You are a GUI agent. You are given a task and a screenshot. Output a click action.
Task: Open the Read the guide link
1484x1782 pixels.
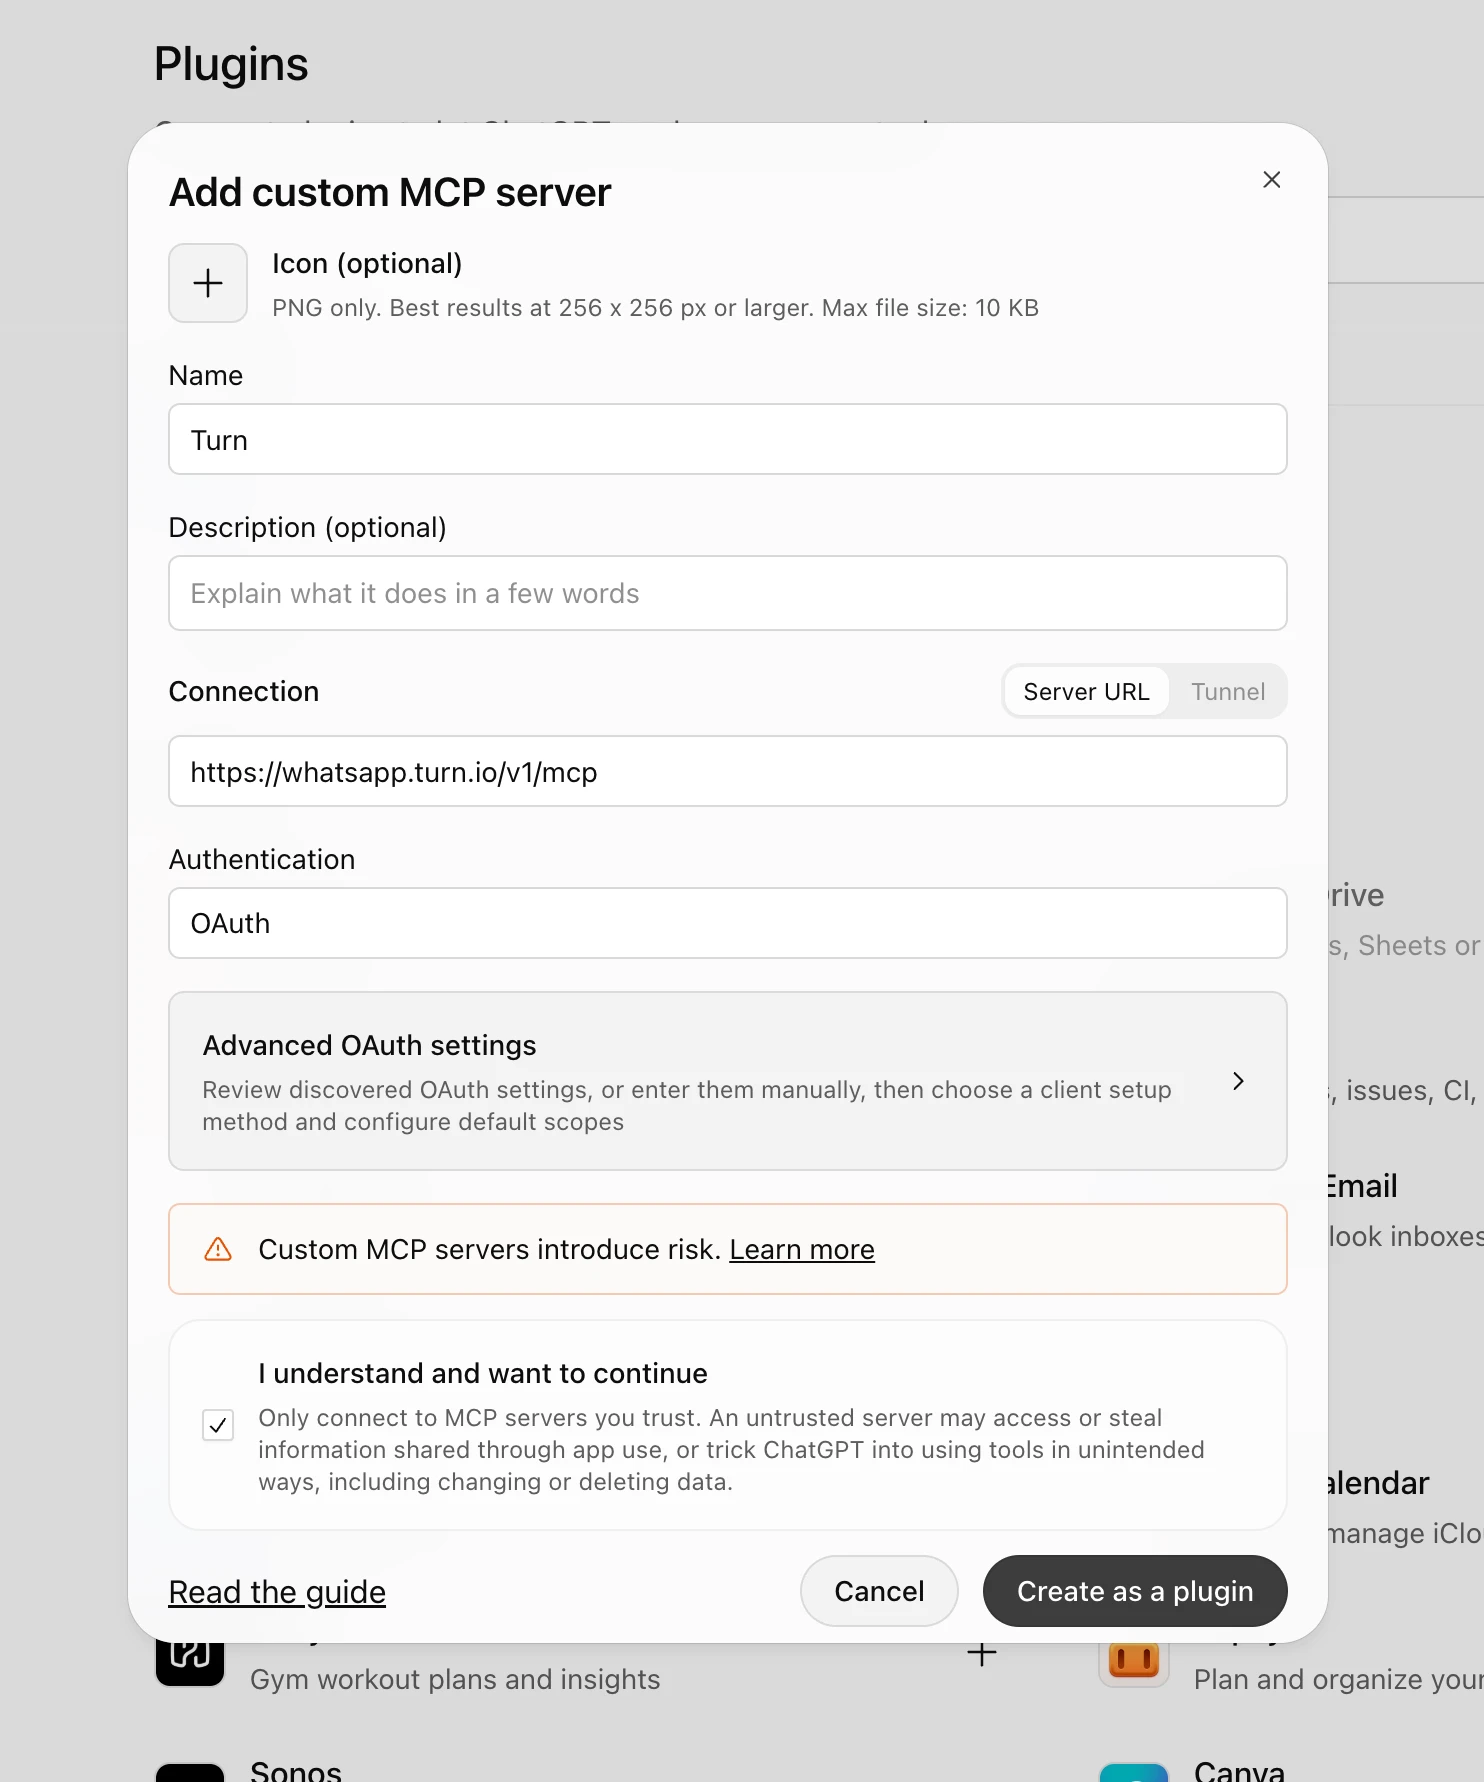[277, 1592]
